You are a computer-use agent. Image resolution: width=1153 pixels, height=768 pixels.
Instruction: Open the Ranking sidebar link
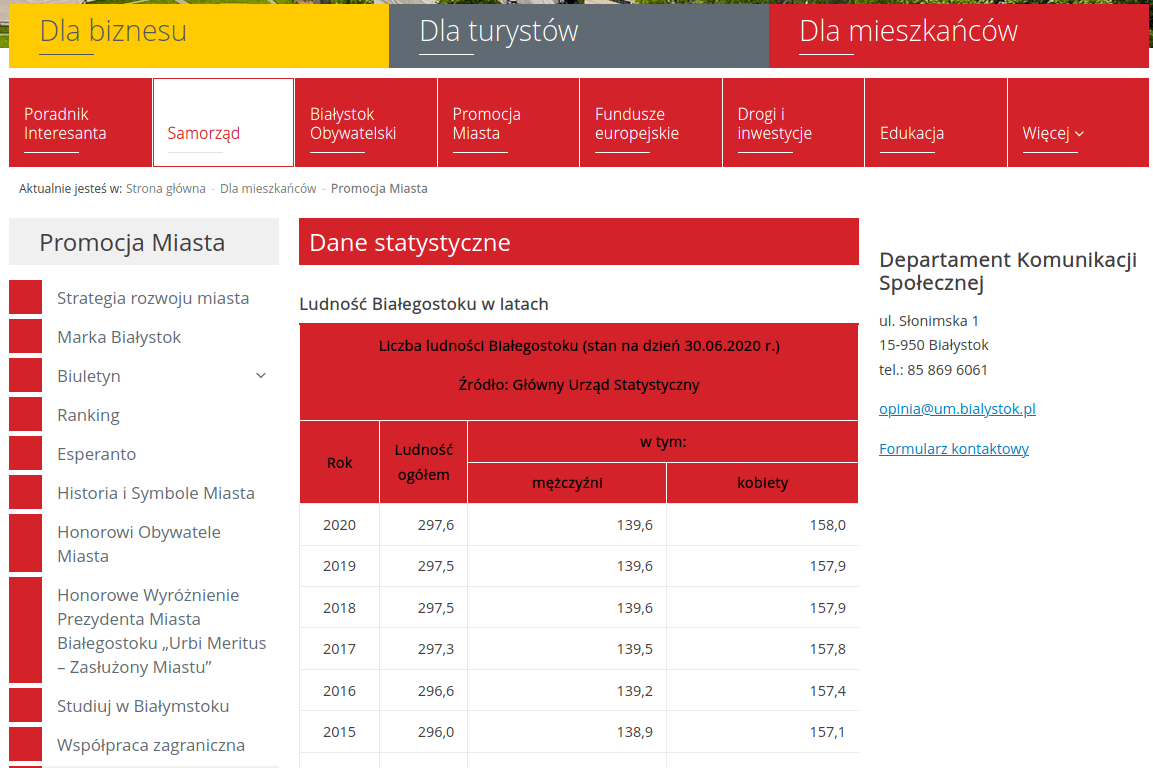88,415
